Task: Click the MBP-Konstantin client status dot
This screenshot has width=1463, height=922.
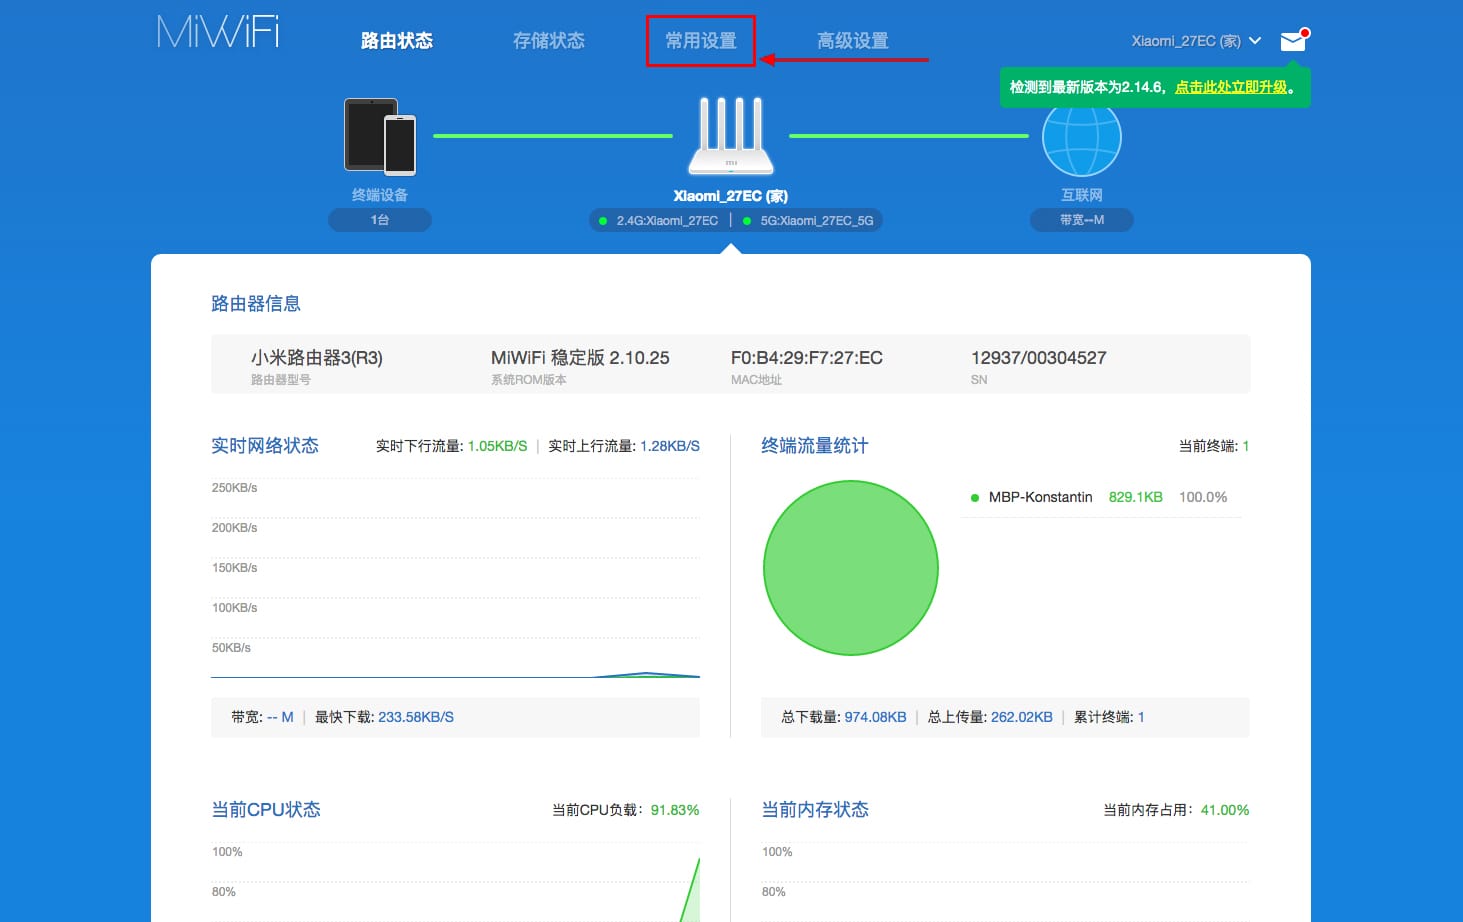Action: point(974,497)
